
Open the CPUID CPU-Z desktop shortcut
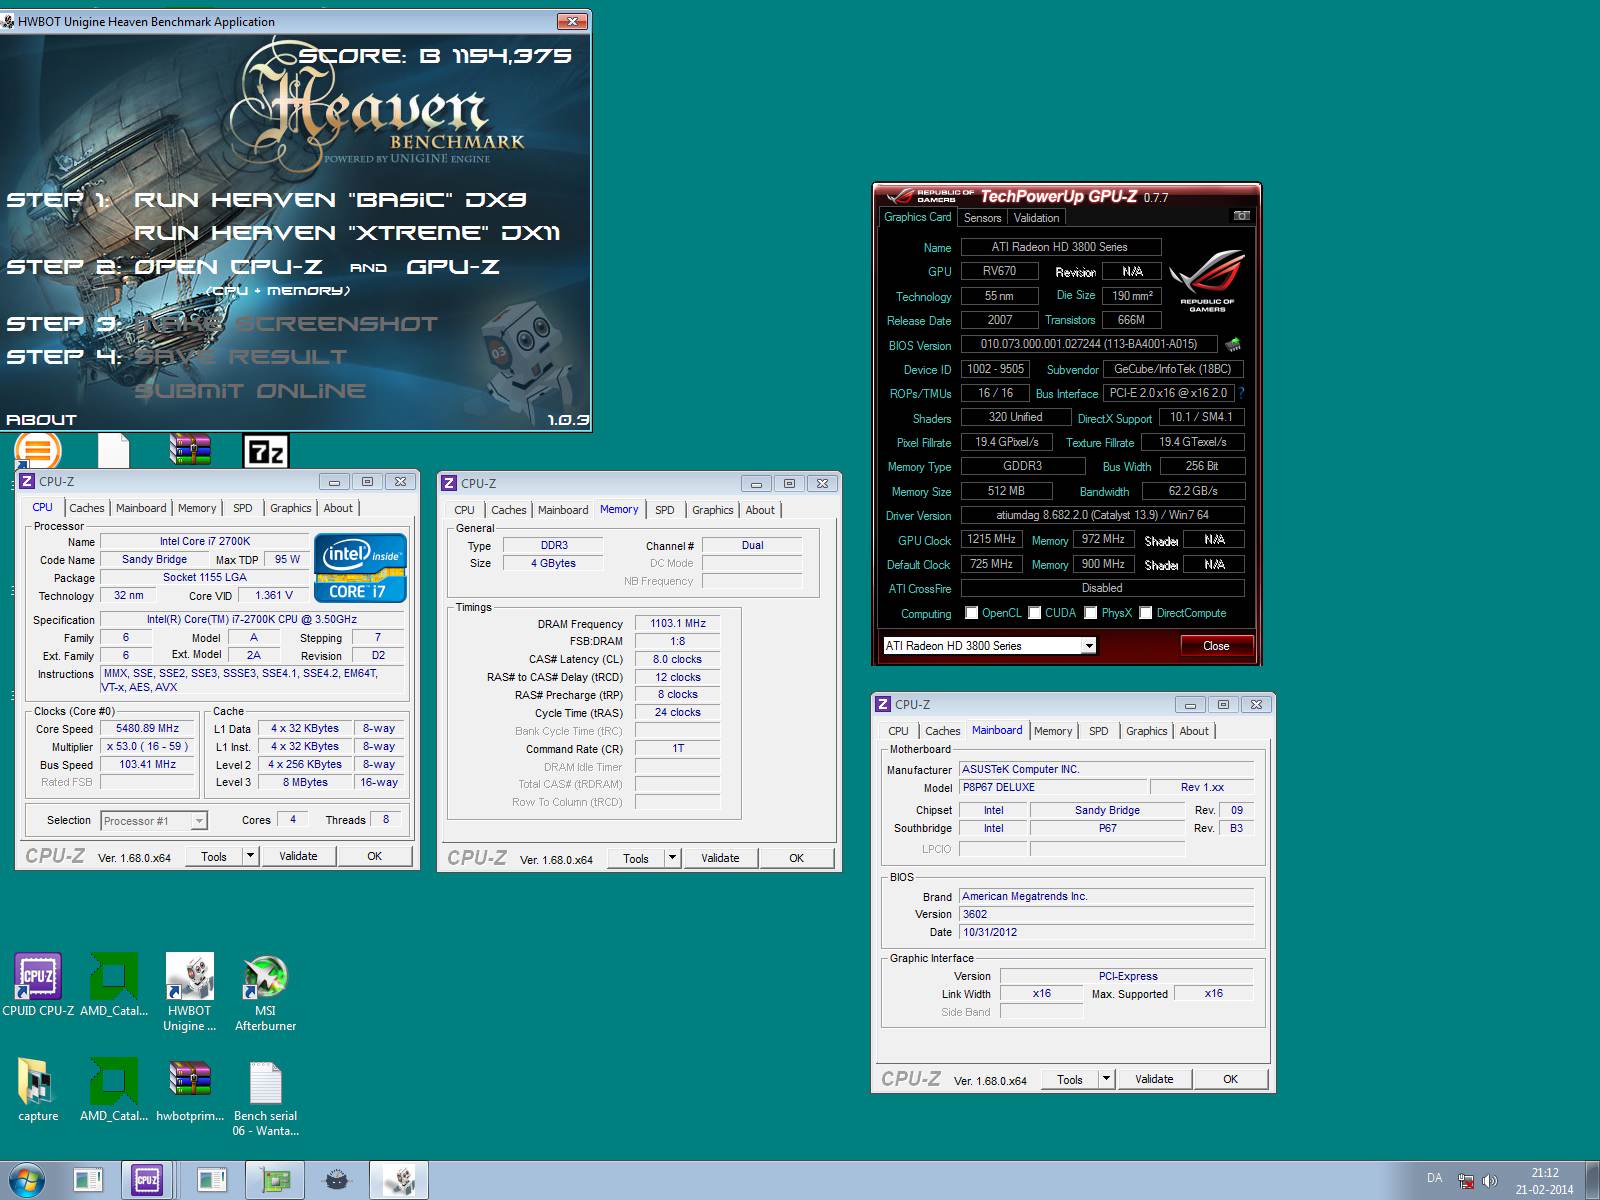pos(38,985)
